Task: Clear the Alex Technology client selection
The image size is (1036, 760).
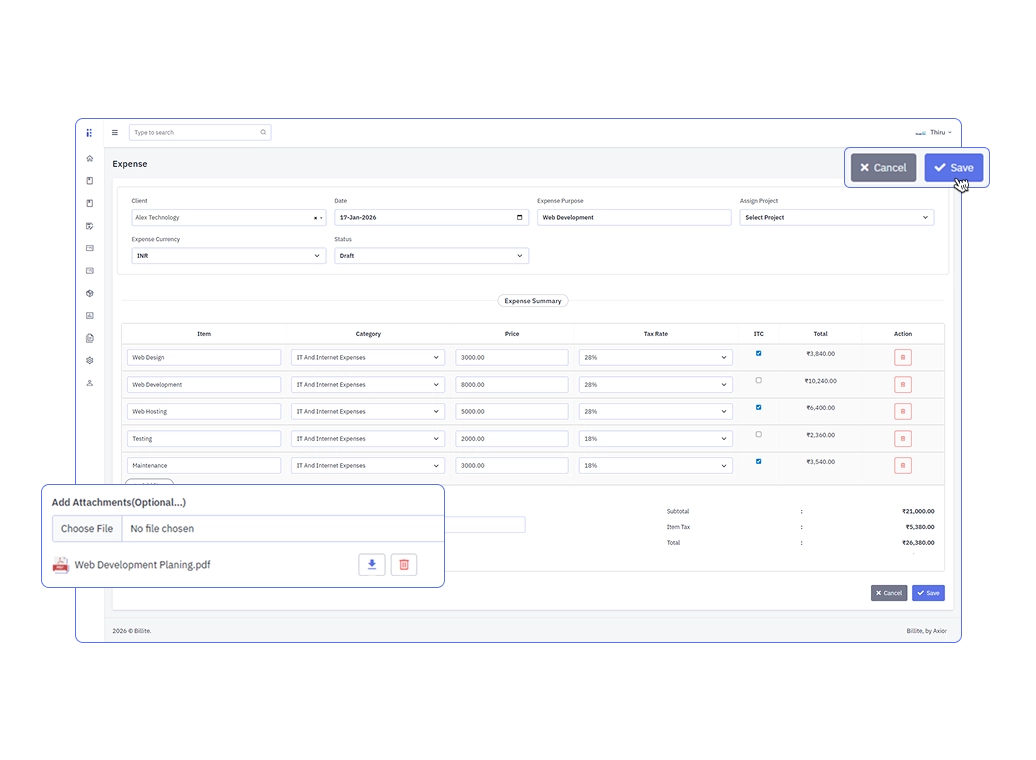Action: click(315, 218)
